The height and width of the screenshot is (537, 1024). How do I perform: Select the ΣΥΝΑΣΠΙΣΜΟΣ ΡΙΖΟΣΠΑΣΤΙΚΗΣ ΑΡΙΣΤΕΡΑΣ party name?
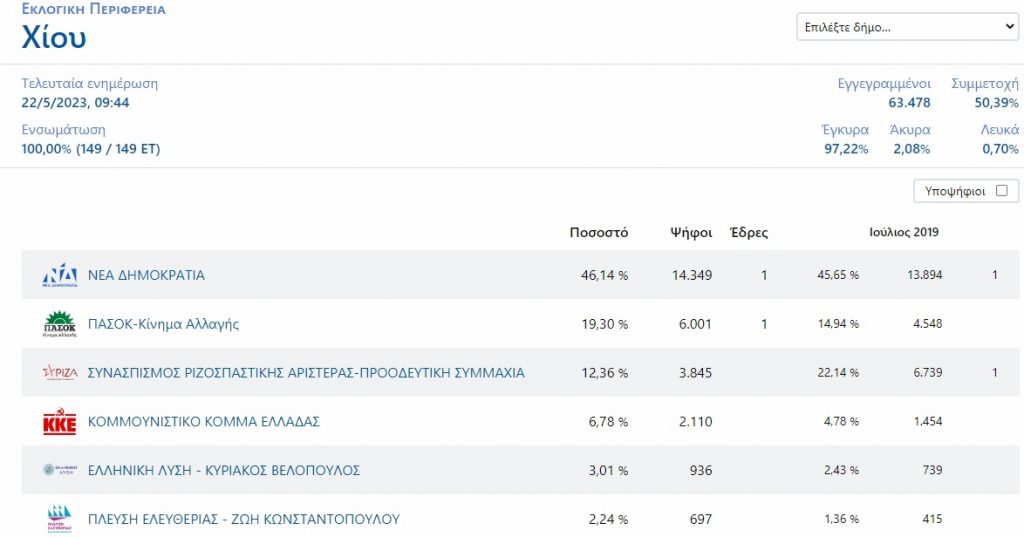306,373
